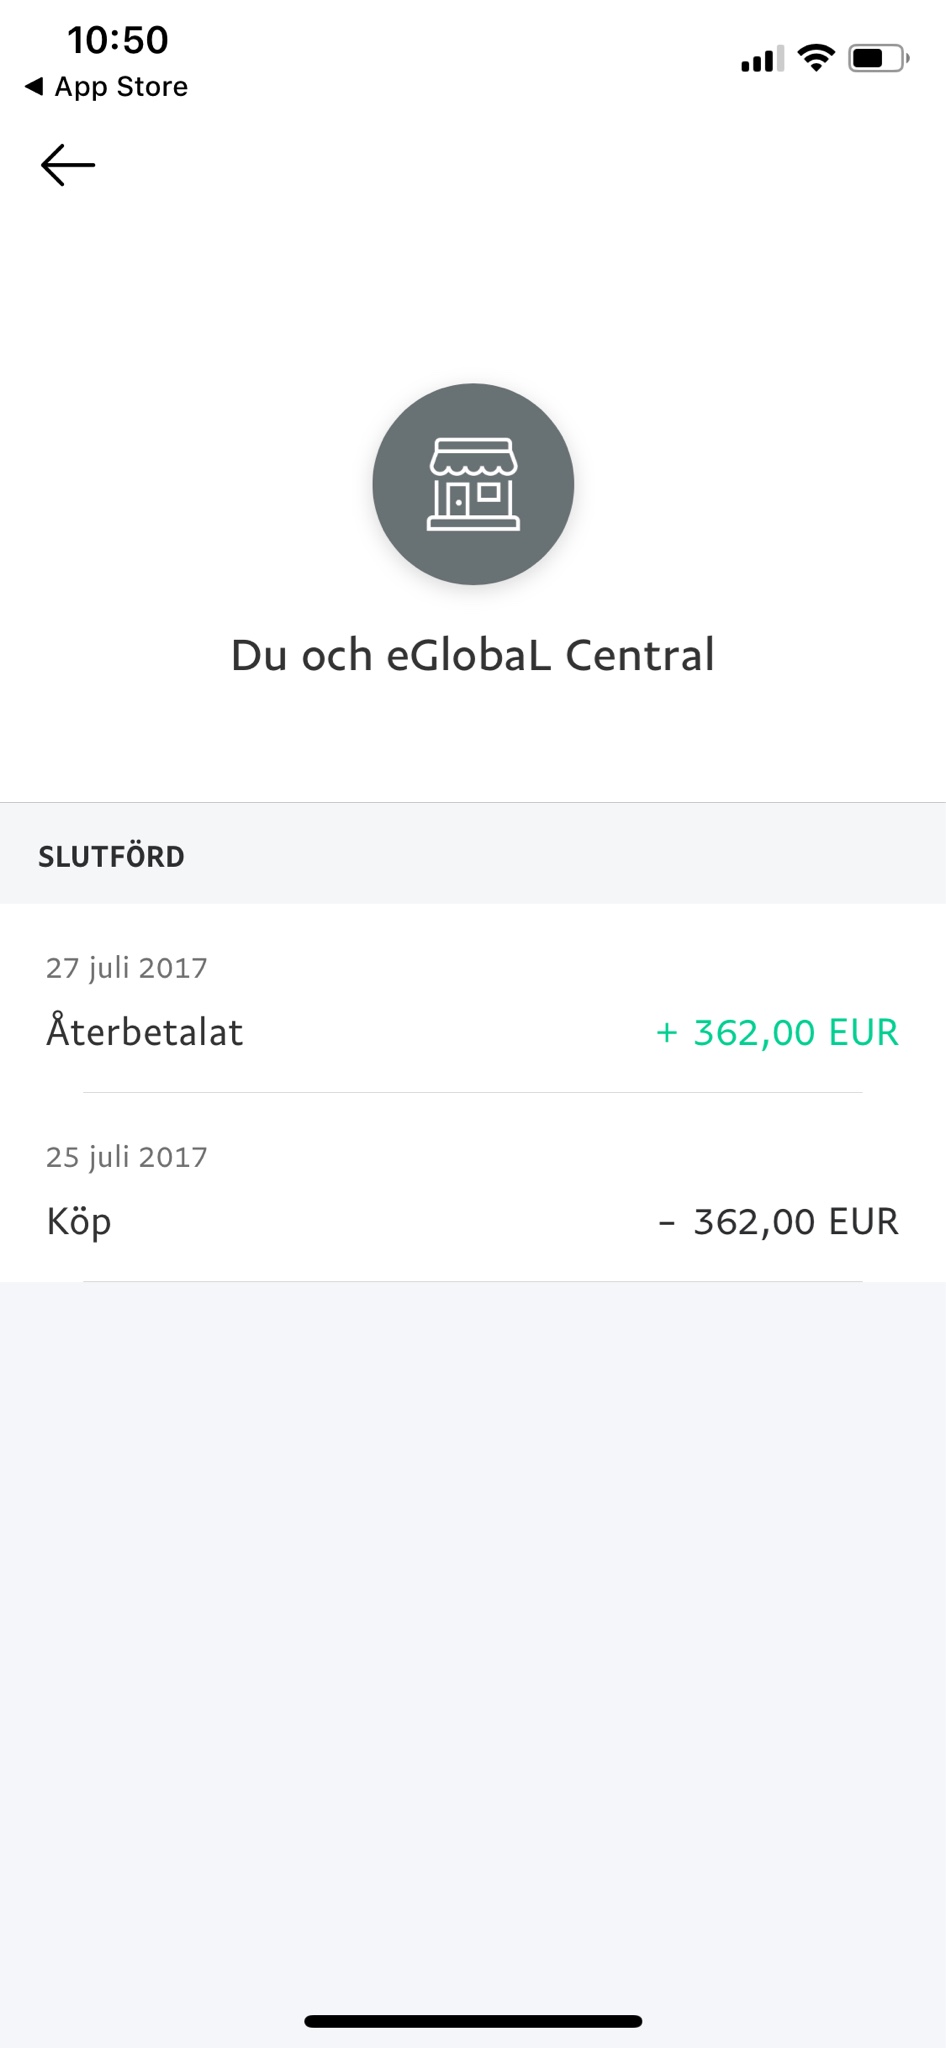
Task: Tap the cellular signal bars icon
Action: coord(762,59)
